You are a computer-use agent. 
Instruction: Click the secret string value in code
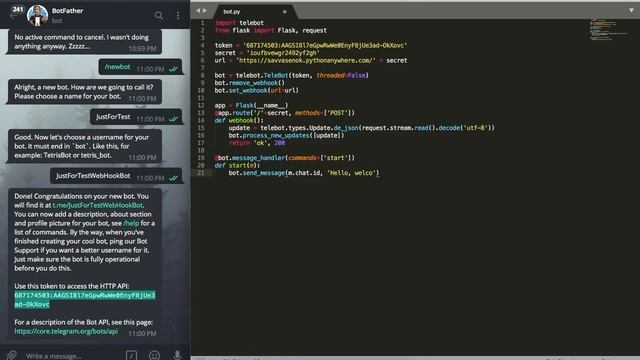tap(283, 53)
